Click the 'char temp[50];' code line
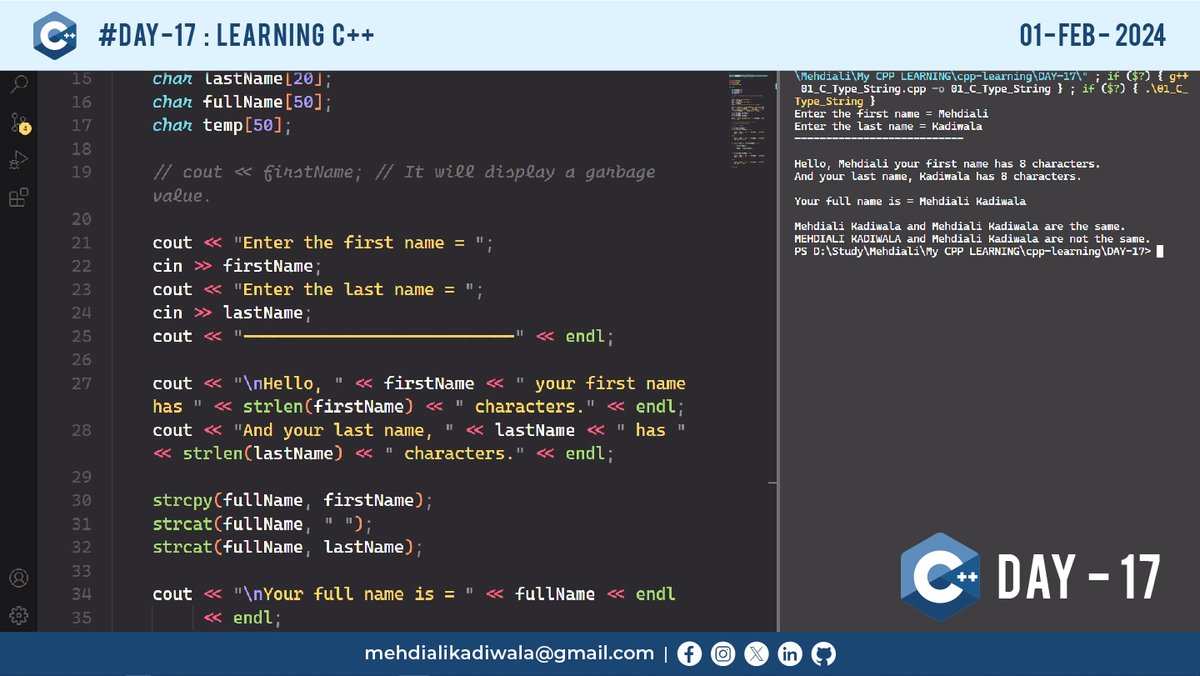Image resolution: width=1200 pixels, height=676 pixels. (222, 125)
